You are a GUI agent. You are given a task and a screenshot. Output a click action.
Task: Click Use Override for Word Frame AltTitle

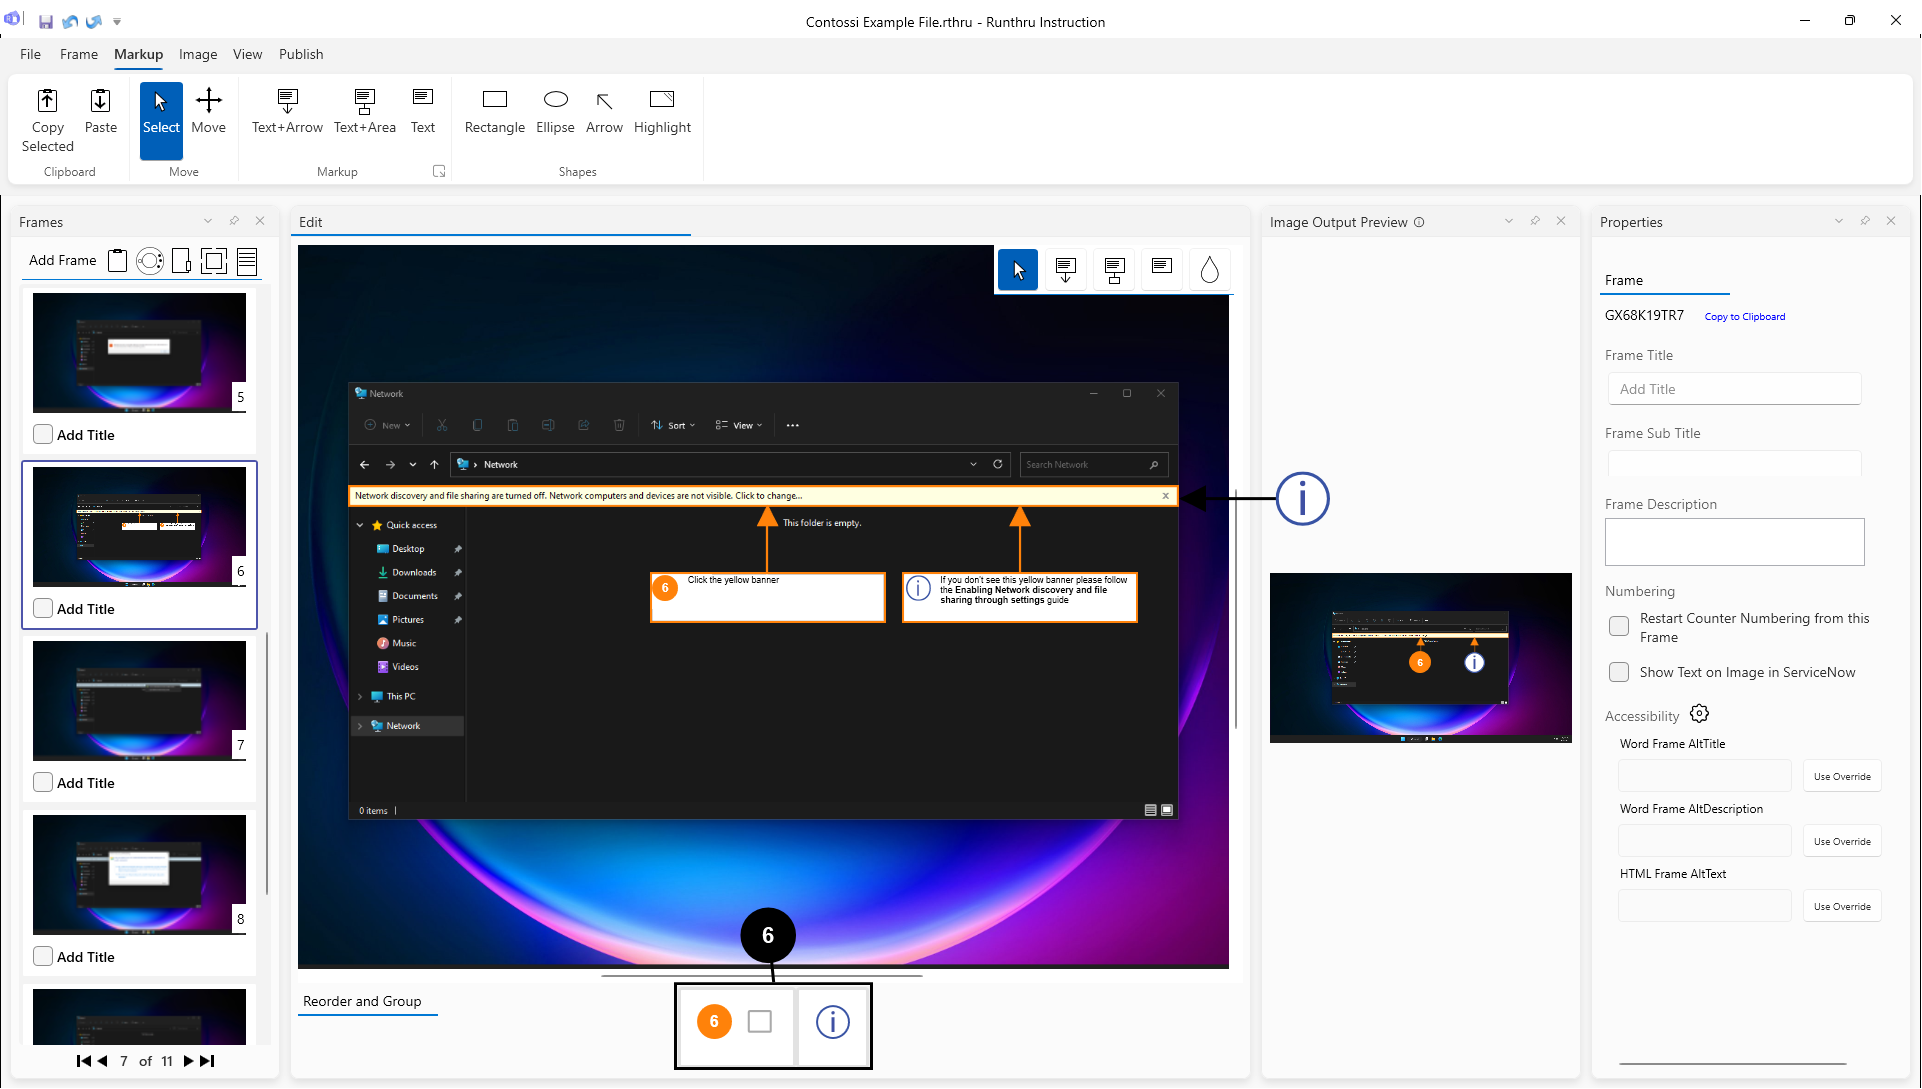[x=1841, y=776]
